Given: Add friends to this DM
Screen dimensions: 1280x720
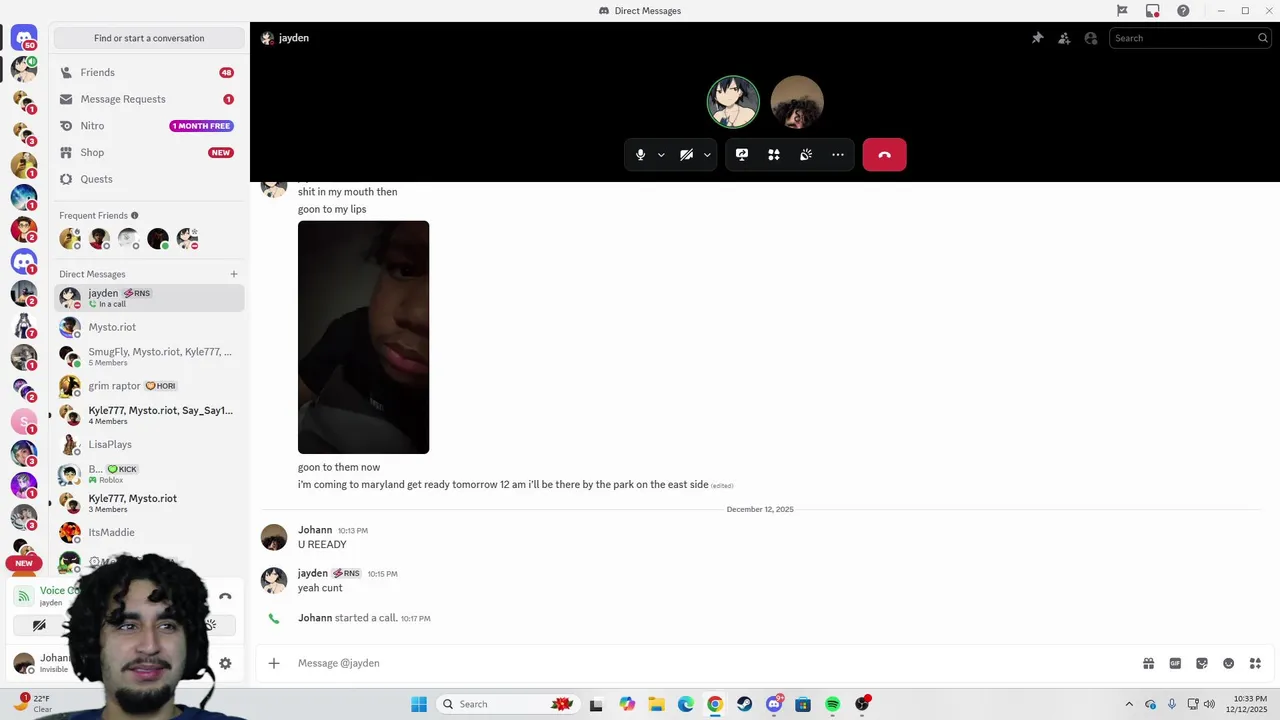Looking at the screenshot, I should point(1064,38).
